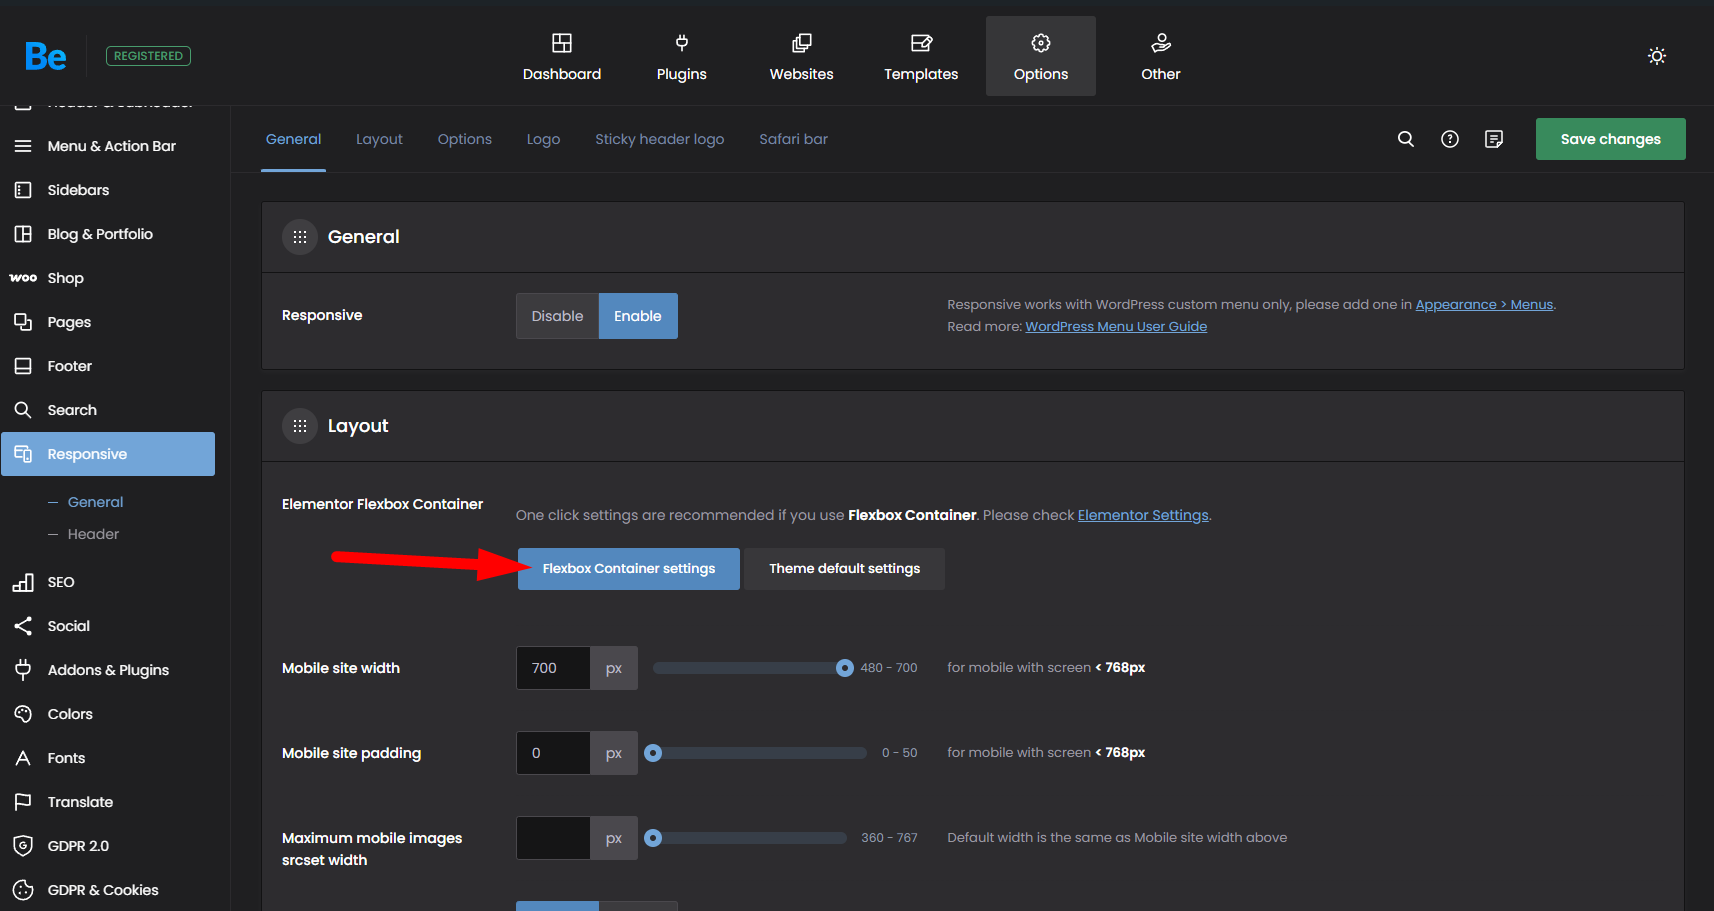Apply Theme default settings
This screenshot has height=911, width=1714.
tap(845, 569)
